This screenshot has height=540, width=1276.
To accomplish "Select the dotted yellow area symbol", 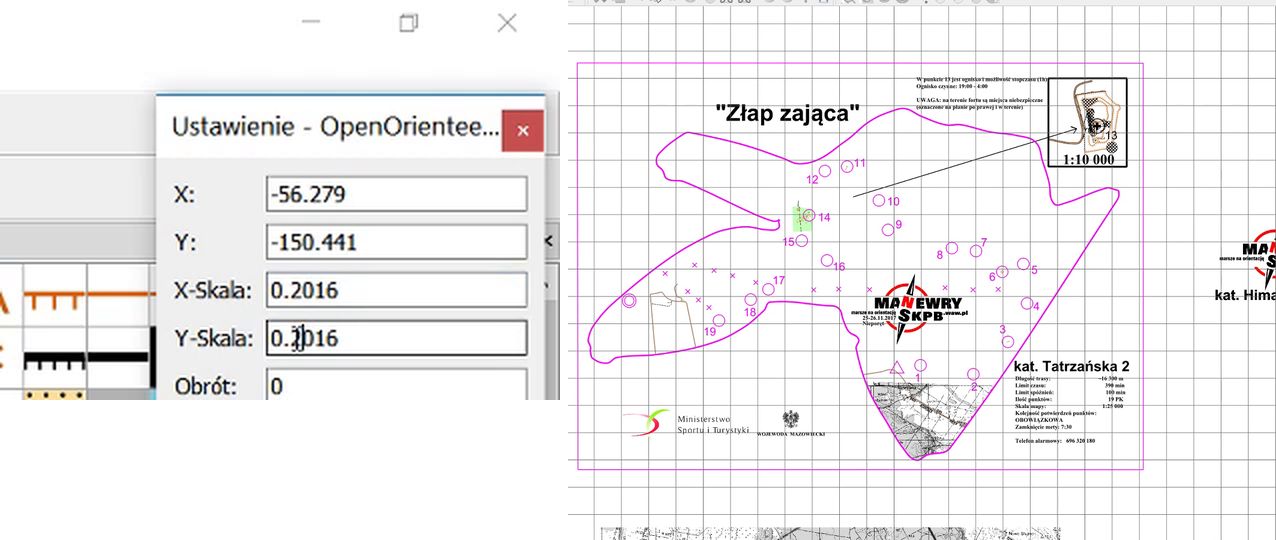I will (x=54, y=395).
